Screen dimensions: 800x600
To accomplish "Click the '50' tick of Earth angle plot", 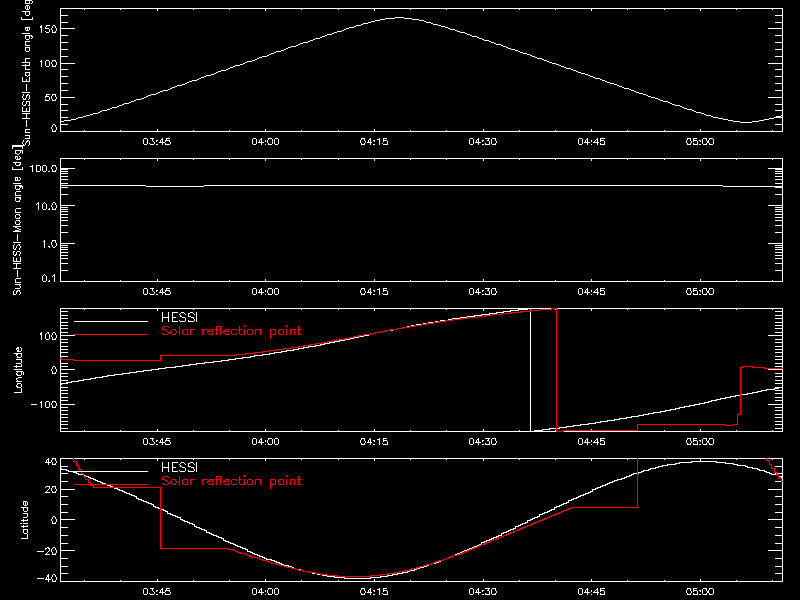I will point(51,97).
